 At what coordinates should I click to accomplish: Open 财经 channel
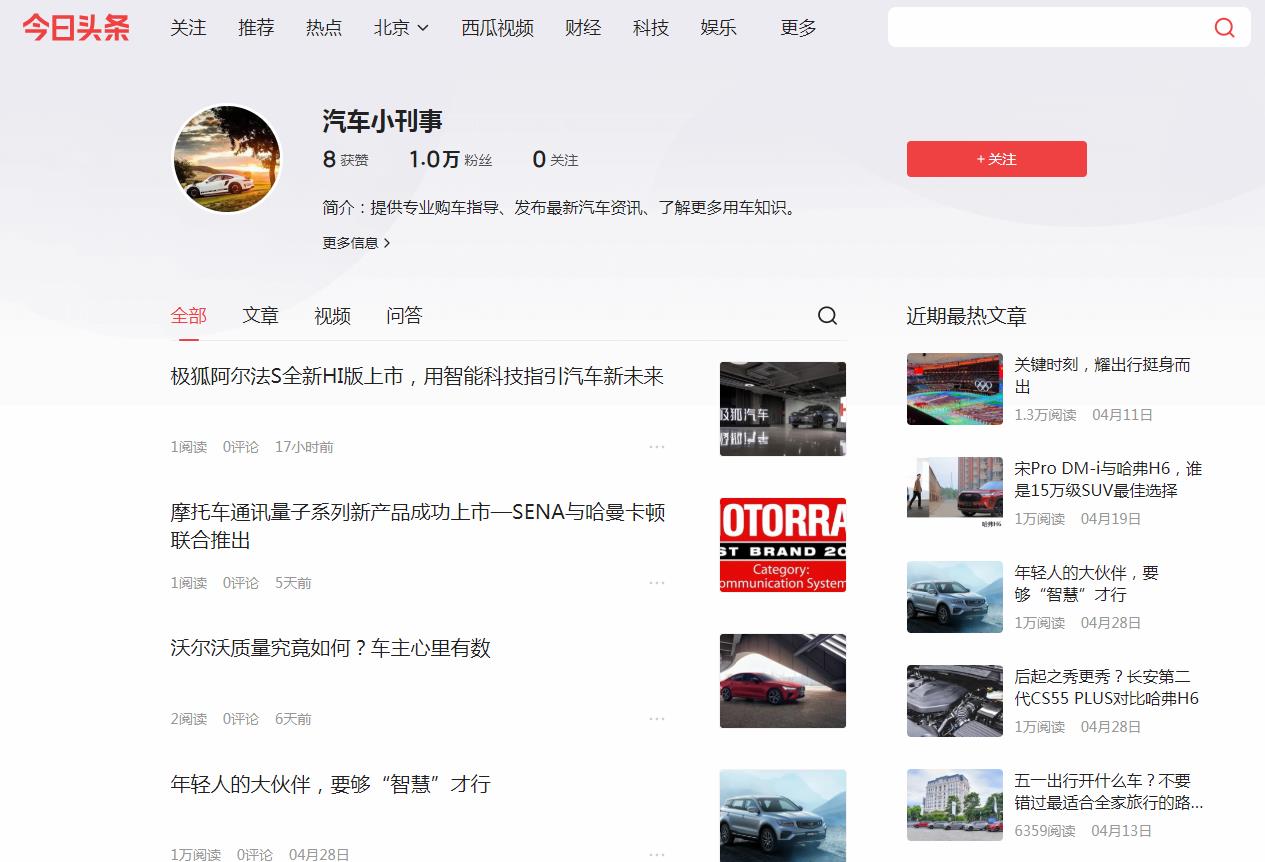click(583, 28)
